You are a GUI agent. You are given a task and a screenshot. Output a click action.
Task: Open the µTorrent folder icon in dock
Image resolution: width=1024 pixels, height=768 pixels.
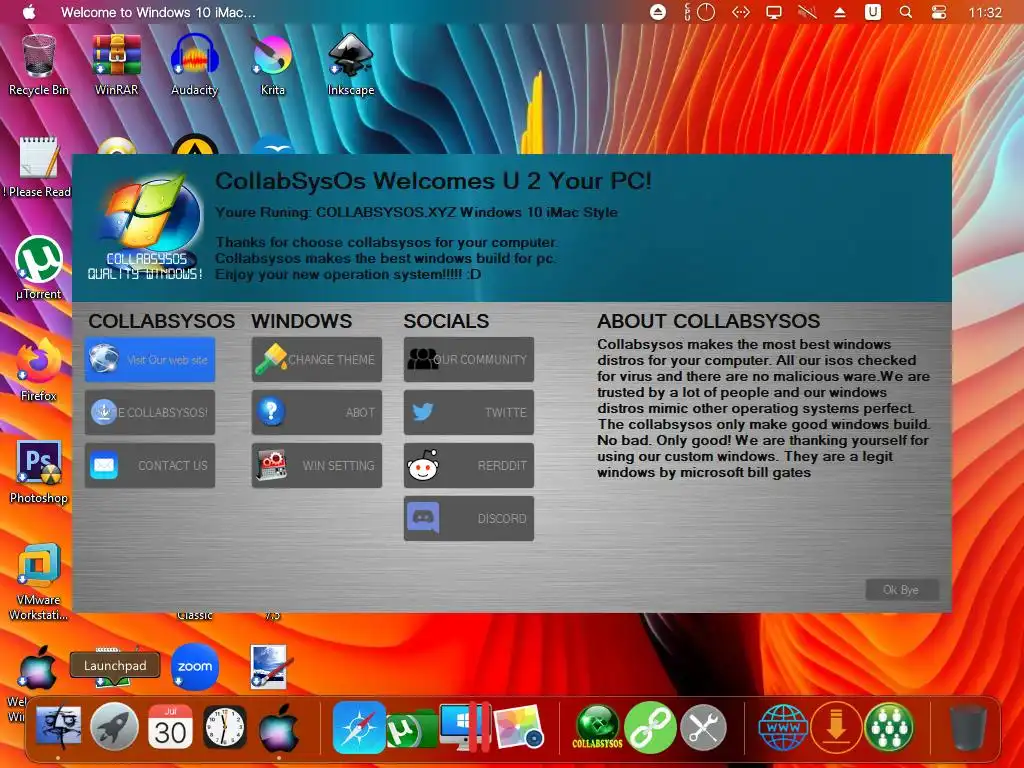point(411,729)
